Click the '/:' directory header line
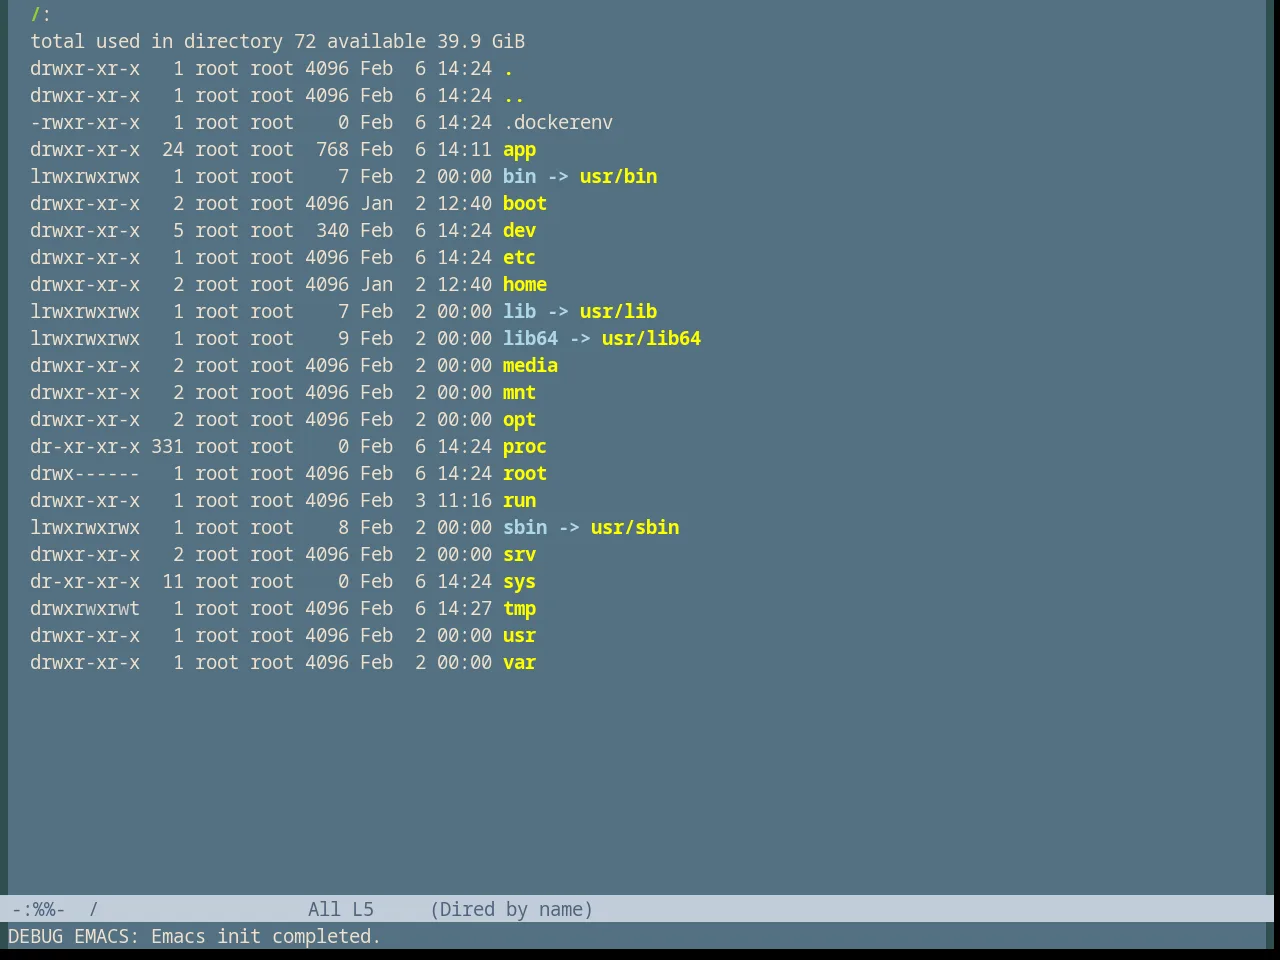 tap(41, 15)
